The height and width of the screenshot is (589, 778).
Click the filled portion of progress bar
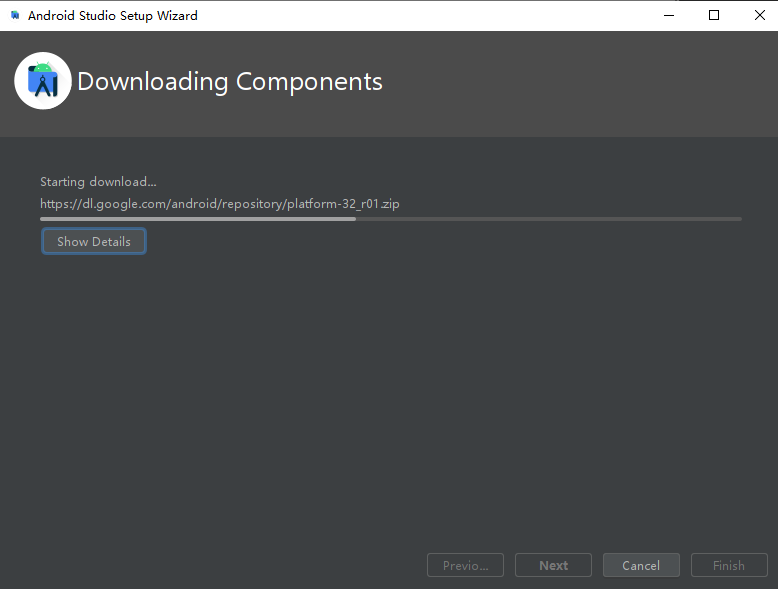(198, 219)
